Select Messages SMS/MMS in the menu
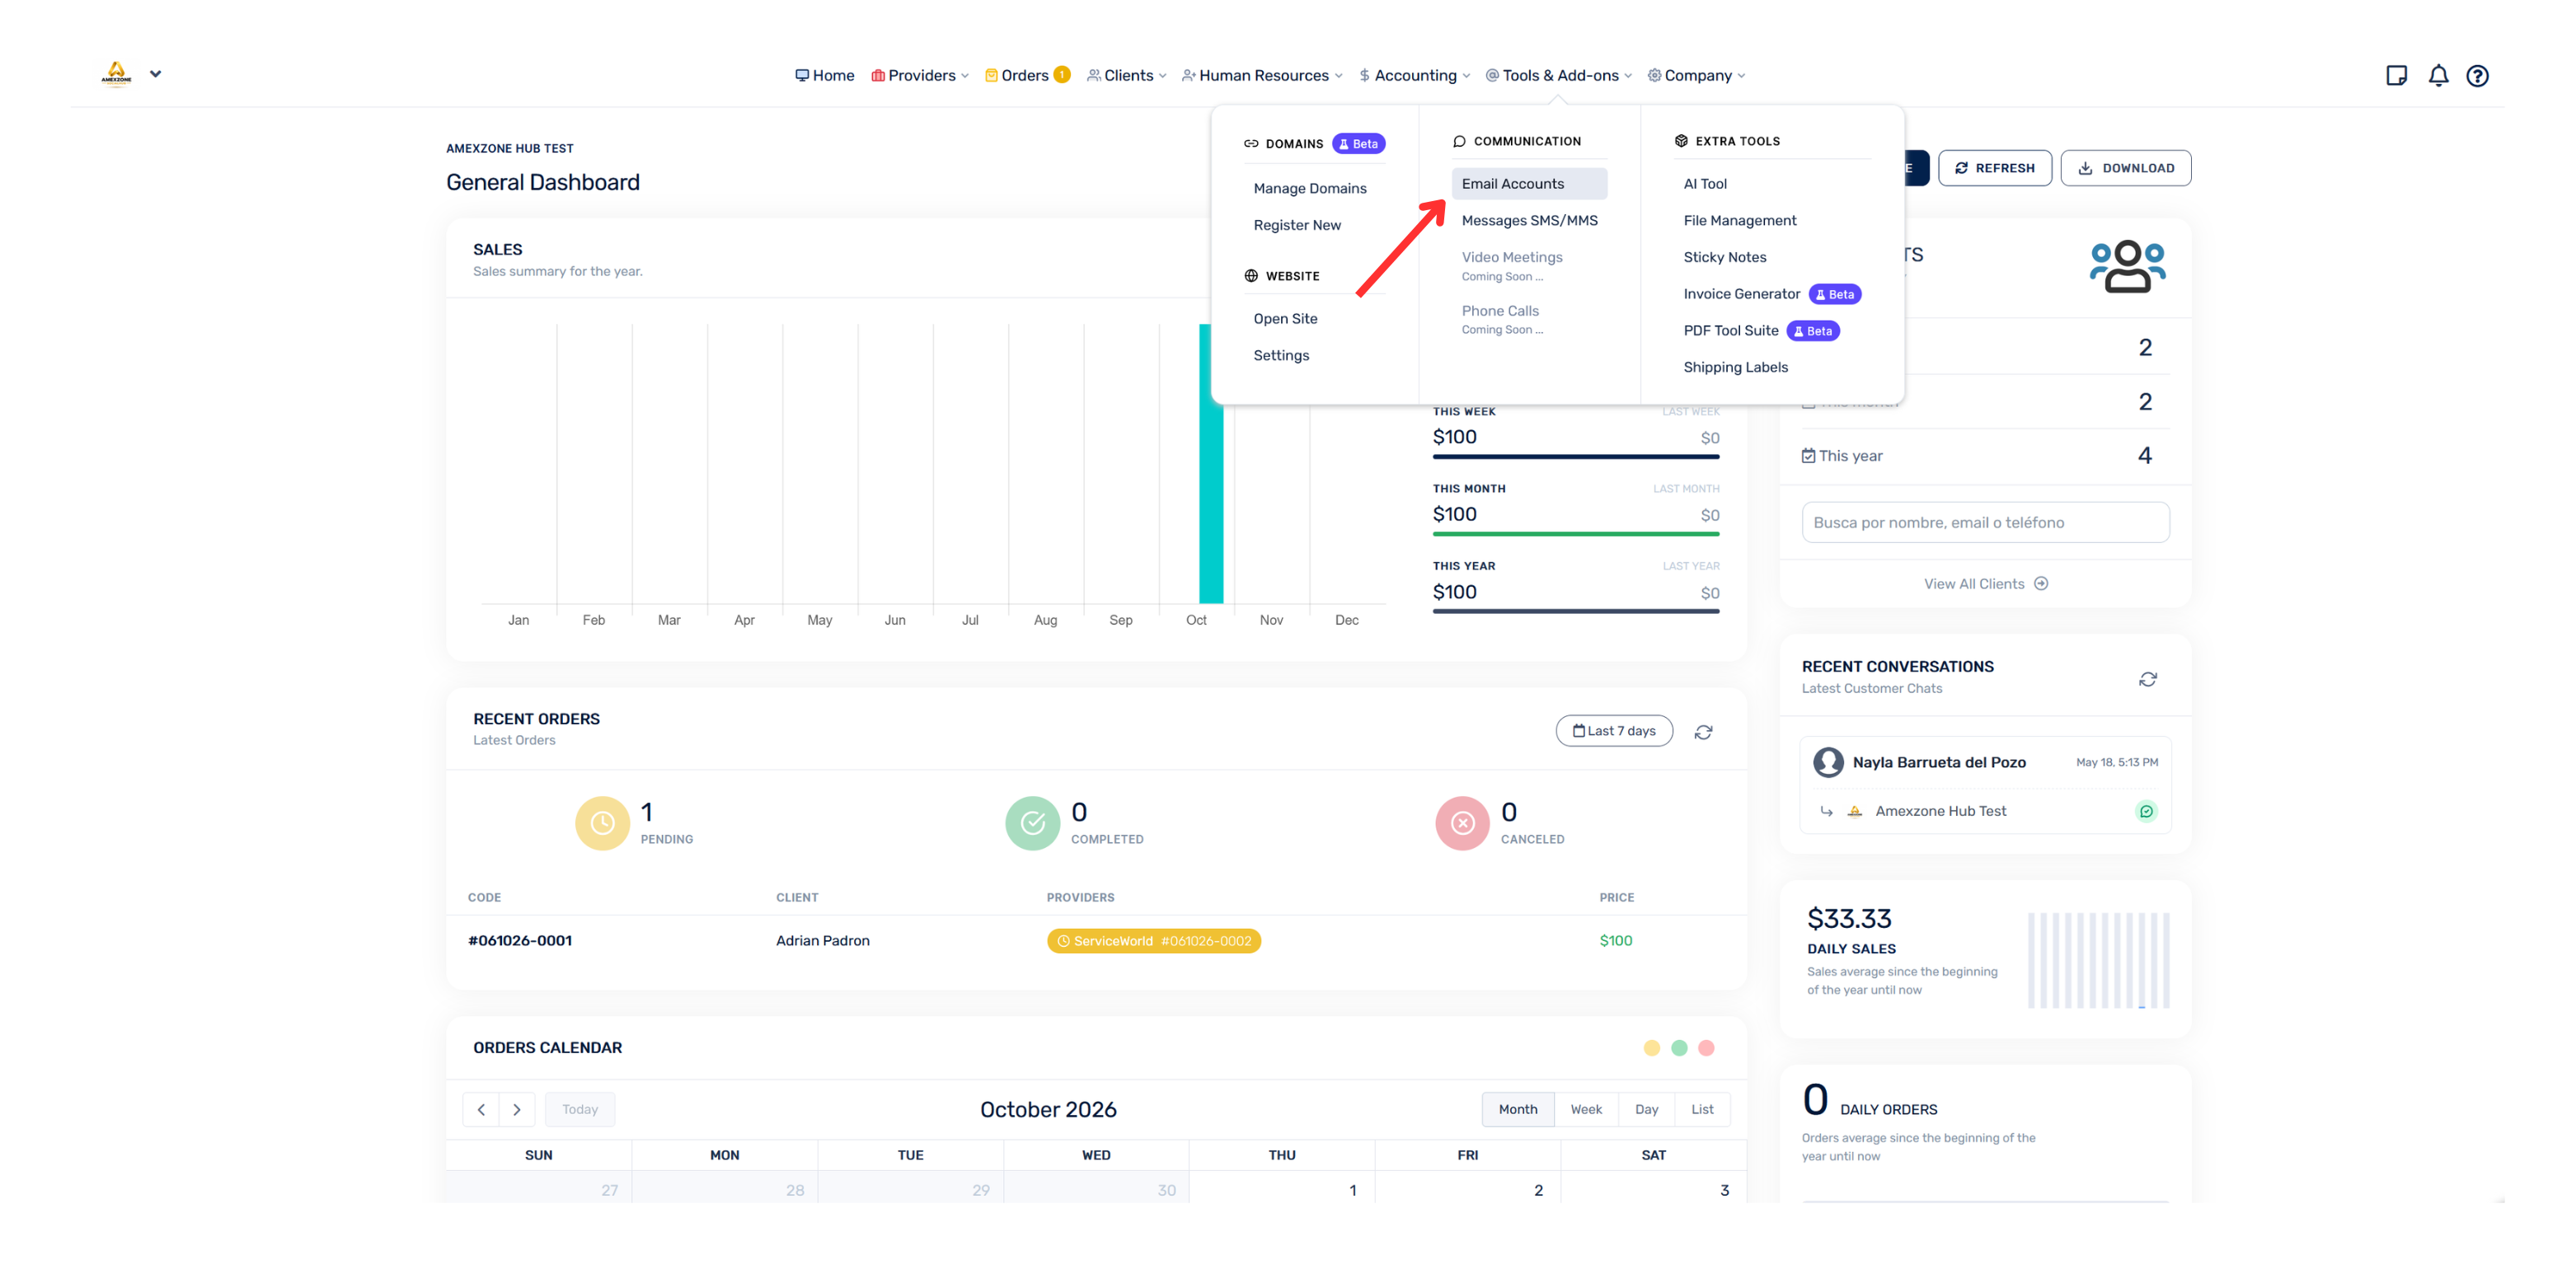This screenshot has width=2576, height=1288. click(x=1528, y=221)
